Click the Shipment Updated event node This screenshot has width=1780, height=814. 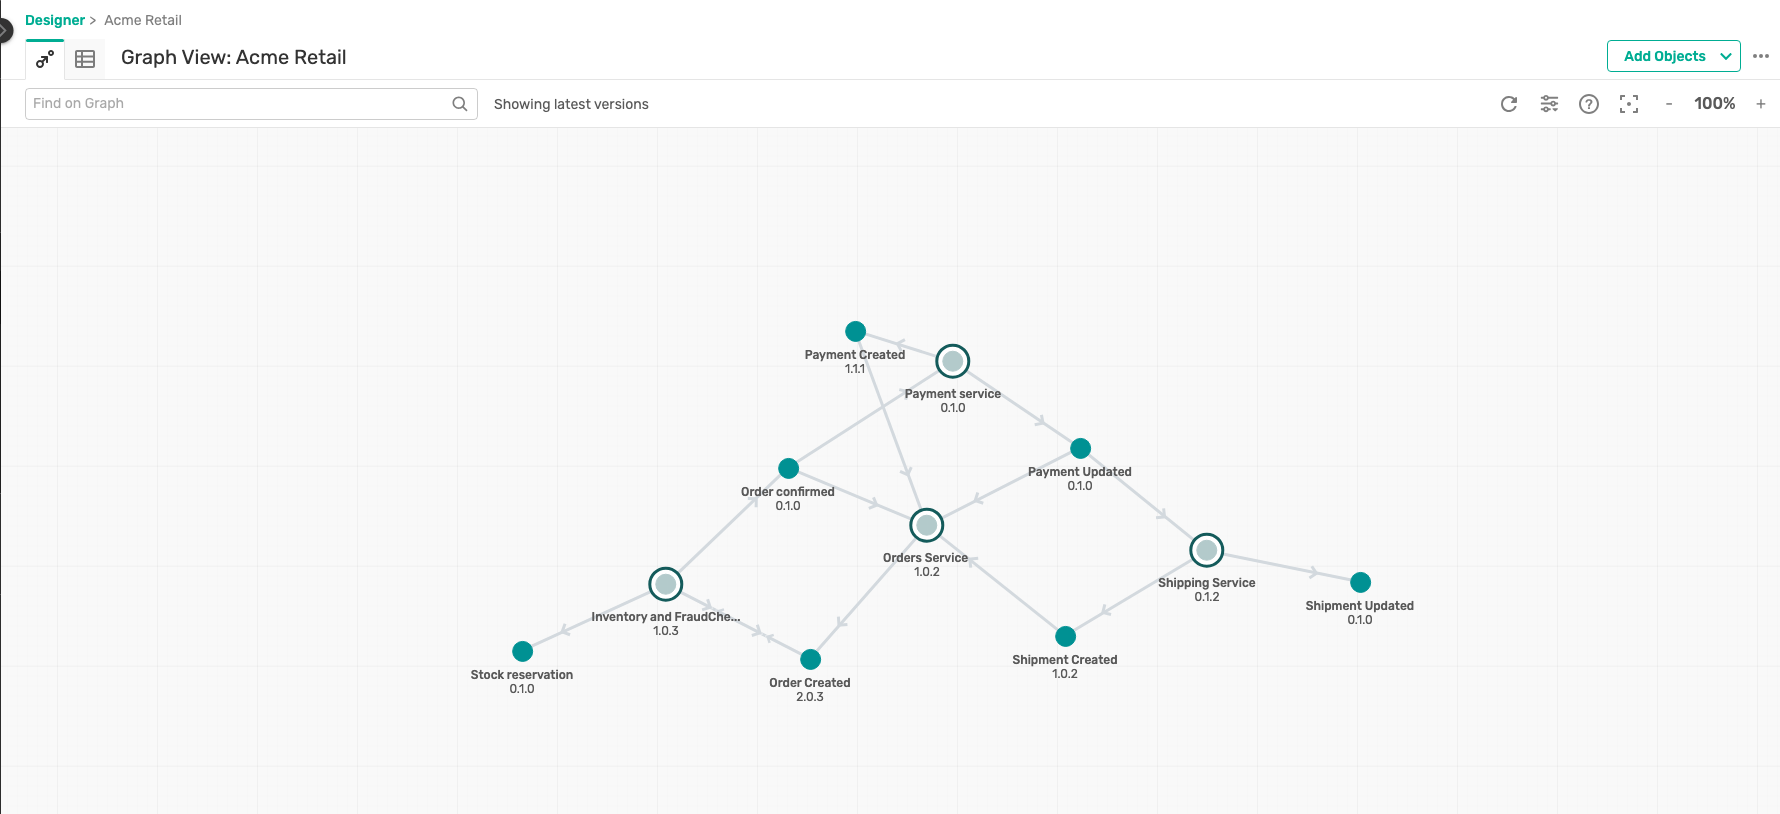click(x=1360, y=582)
